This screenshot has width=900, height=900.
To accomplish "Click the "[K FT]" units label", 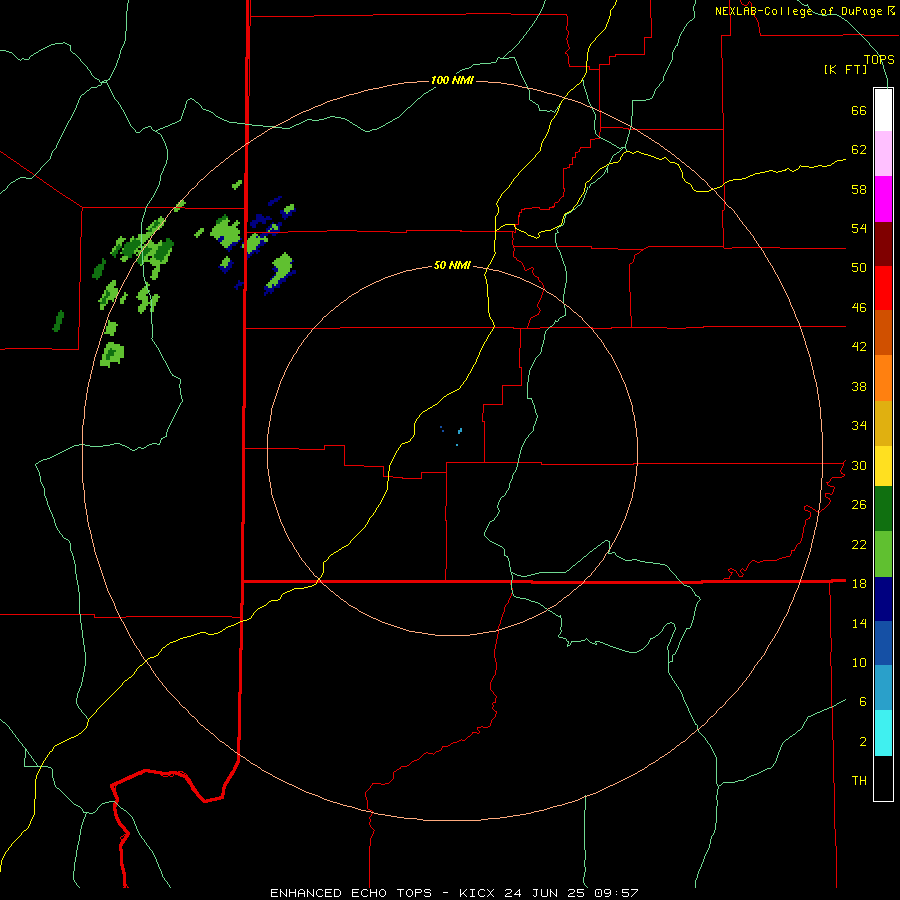I will [845, 70].
